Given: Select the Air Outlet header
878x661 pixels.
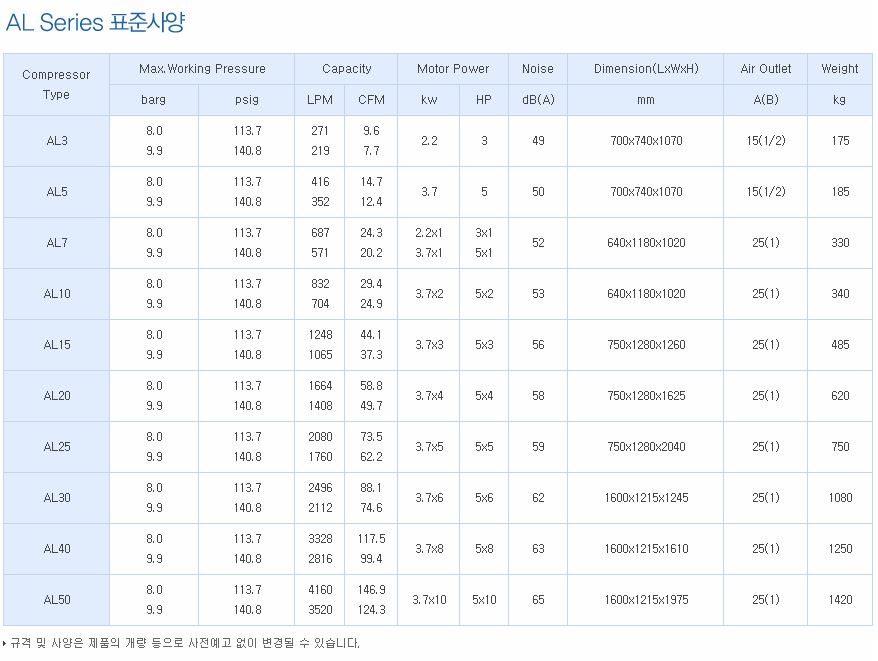Looking at the screenshot, I should [x=766, y=69].
